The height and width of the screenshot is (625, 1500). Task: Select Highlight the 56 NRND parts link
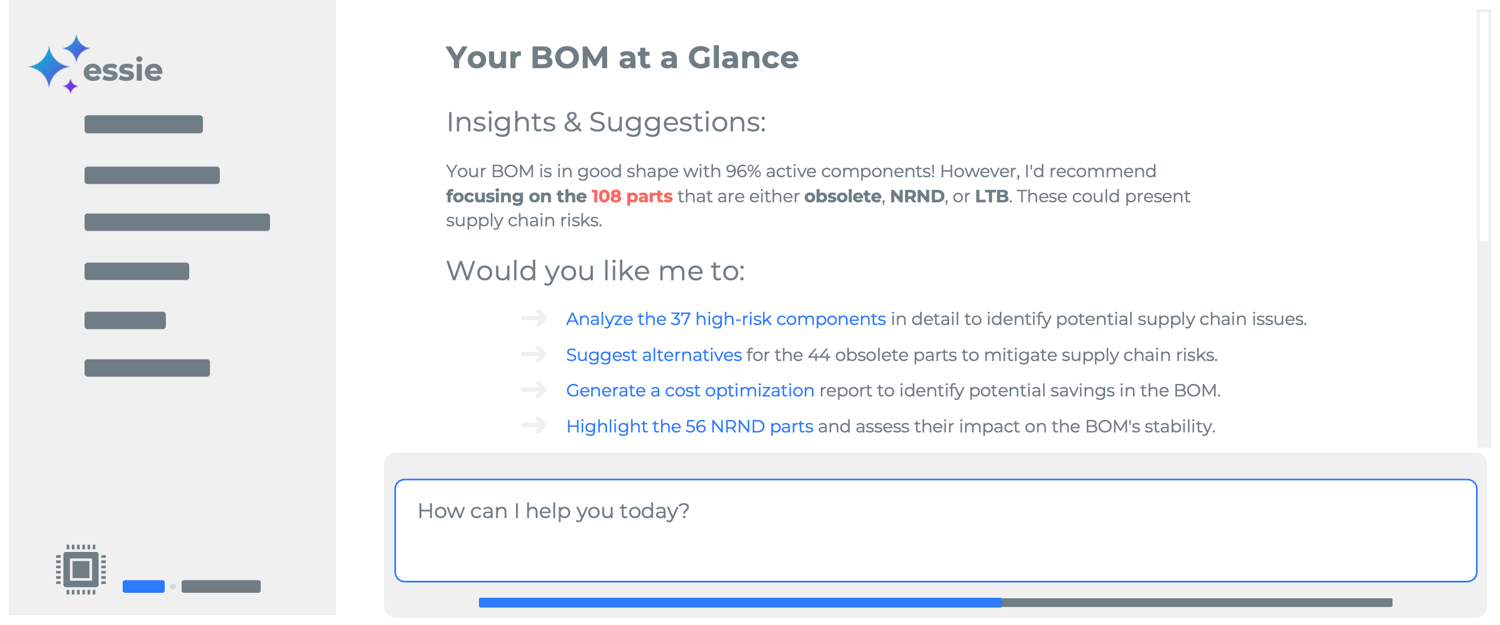click(689, 427)
